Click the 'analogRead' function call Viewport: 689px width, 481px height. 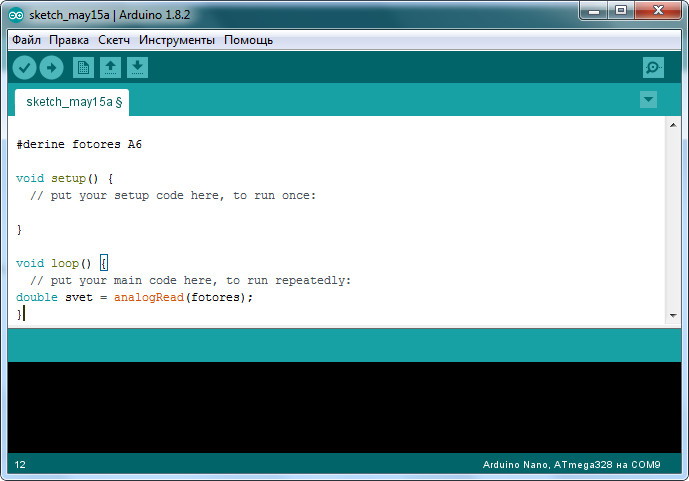coord(149,297)
